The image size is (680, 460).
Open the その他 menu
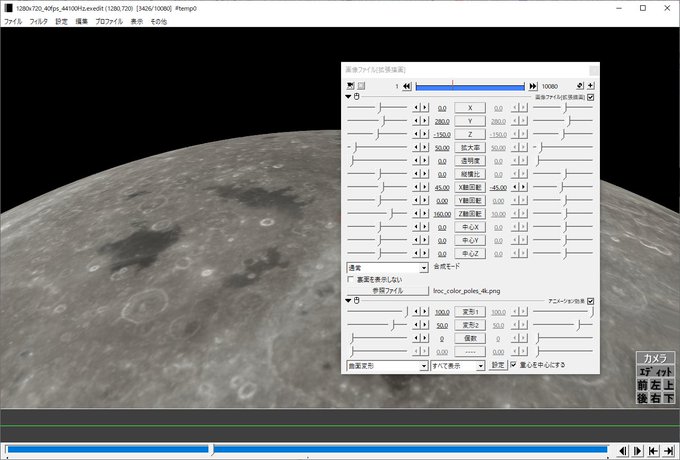158,21
